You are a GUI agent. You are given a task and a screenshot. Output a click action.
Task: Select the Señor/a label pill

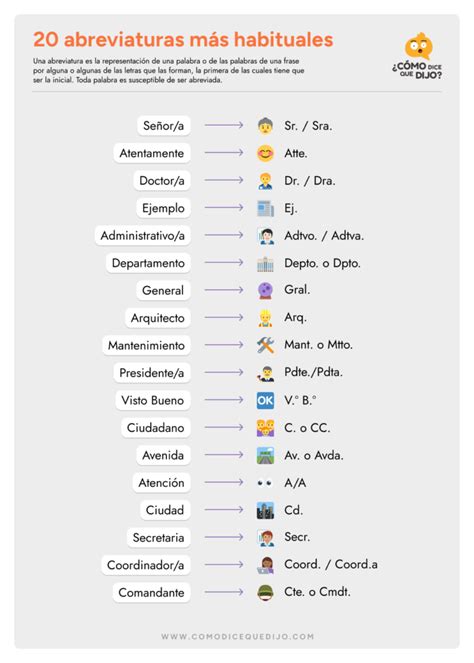[164, 126]
